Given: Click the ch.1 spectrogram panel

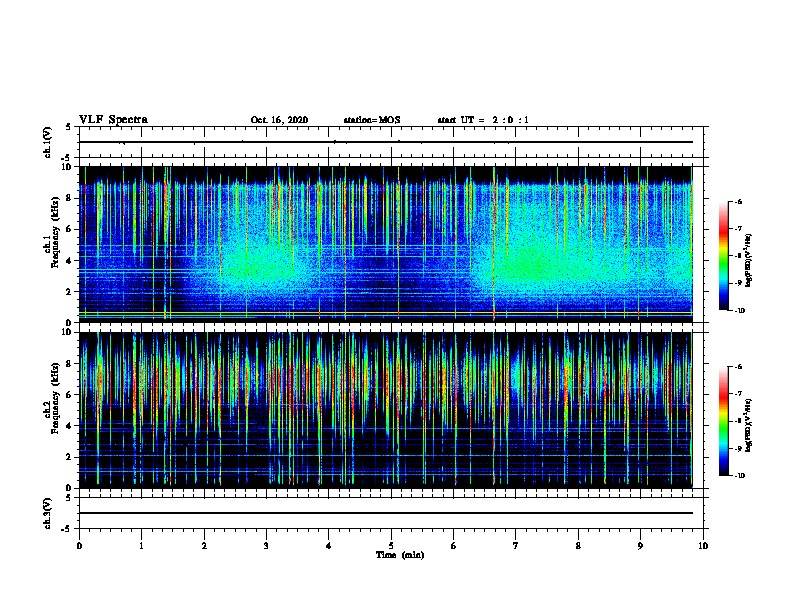Looking at the screenshot, I should pyautogui.click(x=385, y=244).
